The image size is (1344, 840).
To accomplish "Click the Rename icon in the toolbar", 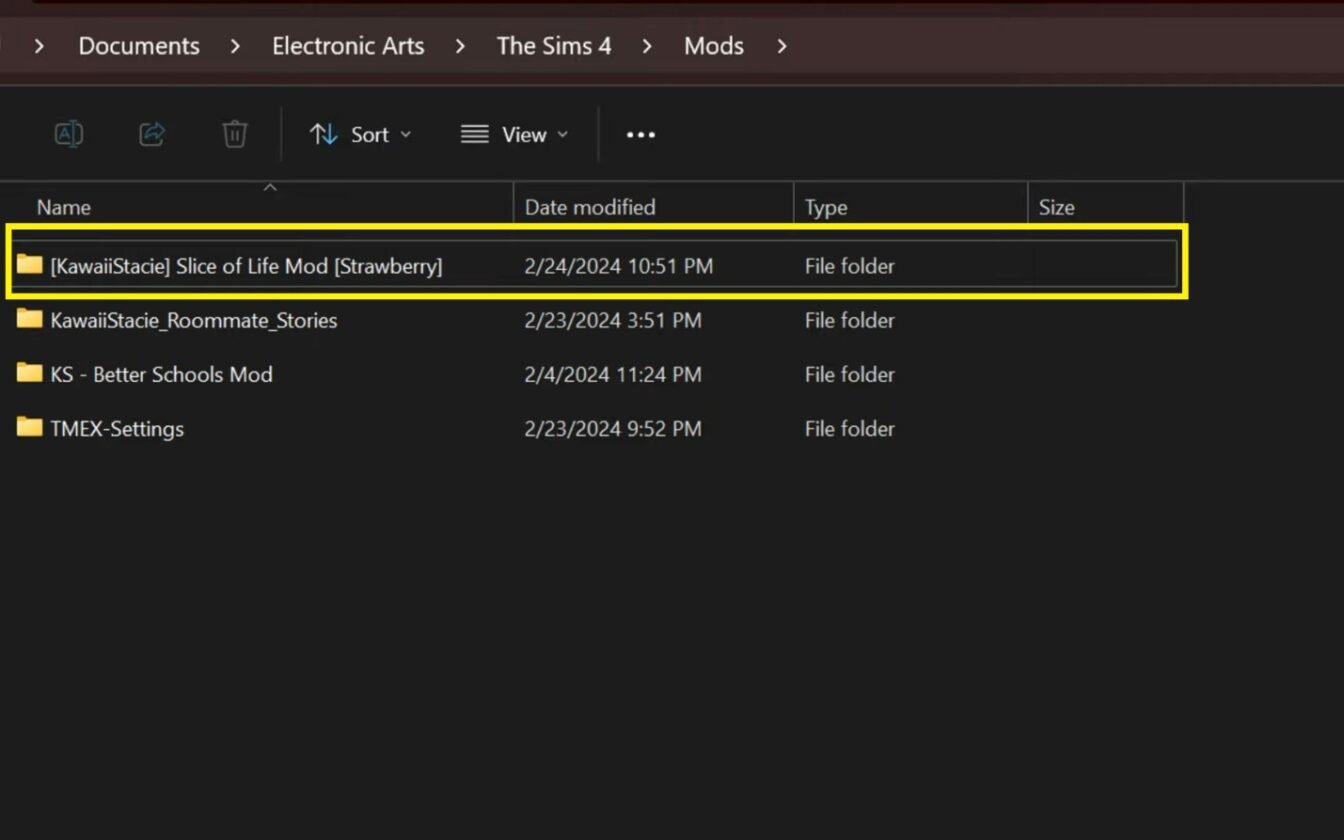I will (68, 134).
